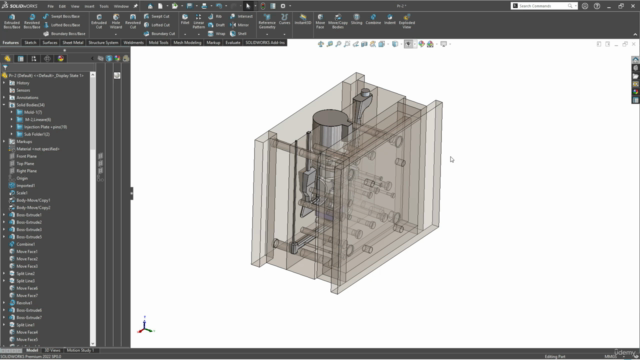The image size is (640, 360).
Task: Select the Revolved Boss/Base tool
Action: tap(32, 21)
